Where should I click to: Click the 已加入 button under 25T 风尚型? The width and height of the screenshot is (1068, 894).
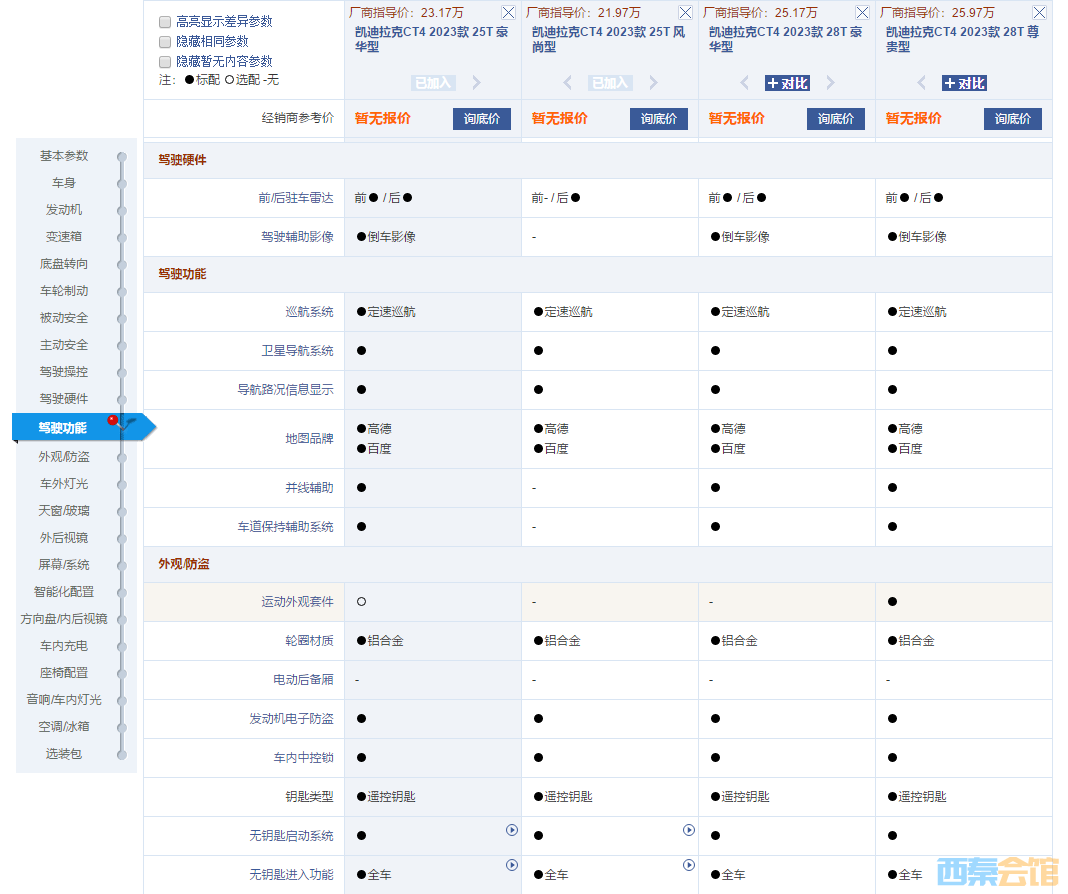click(609, 83)
